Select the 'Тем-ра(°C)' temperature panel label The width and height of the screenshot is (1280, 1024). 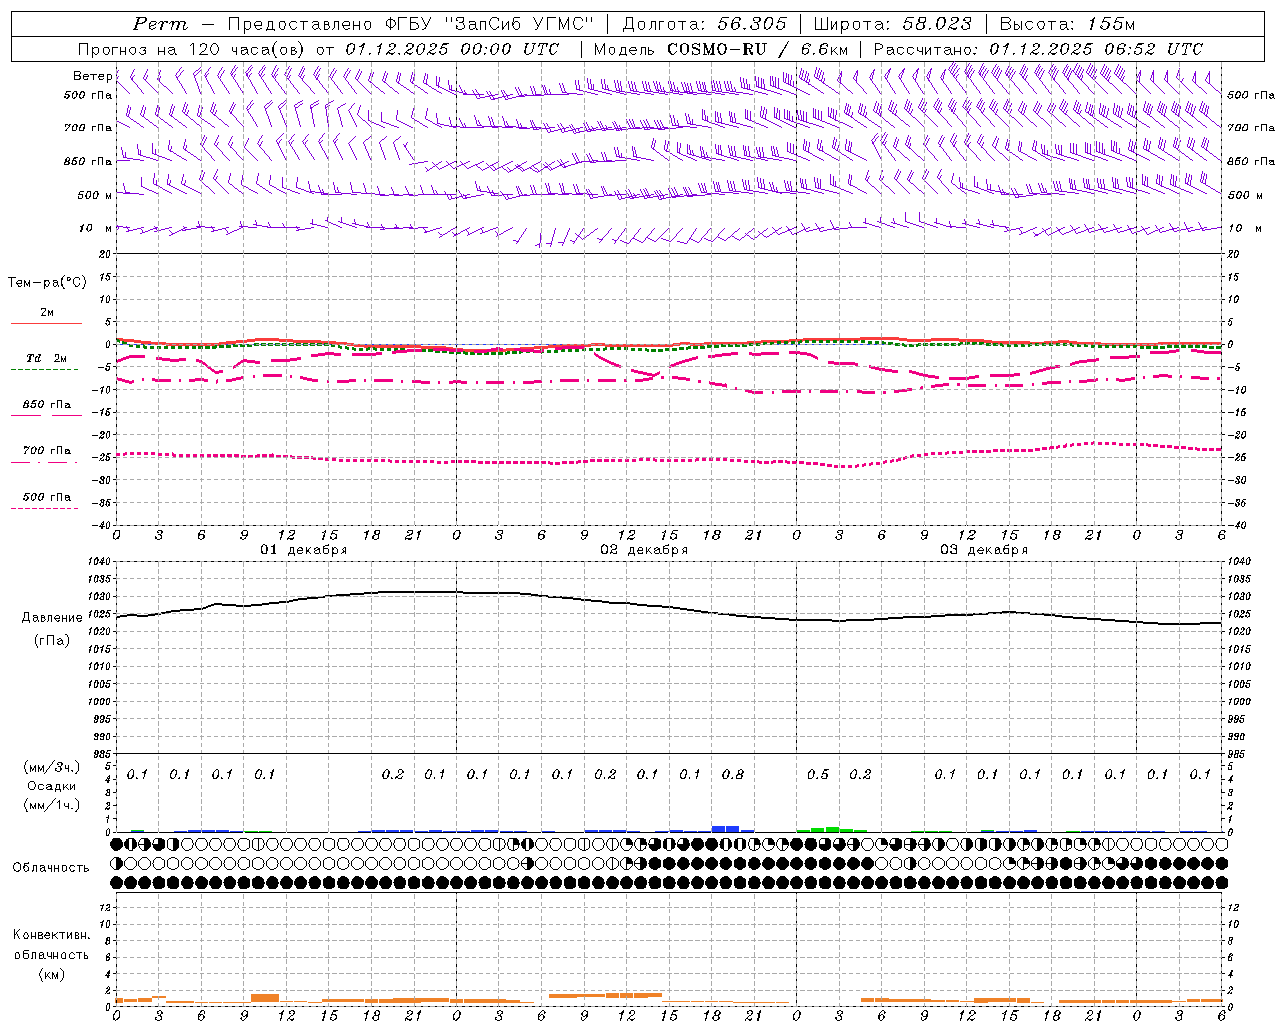click(x=47, y=283)
